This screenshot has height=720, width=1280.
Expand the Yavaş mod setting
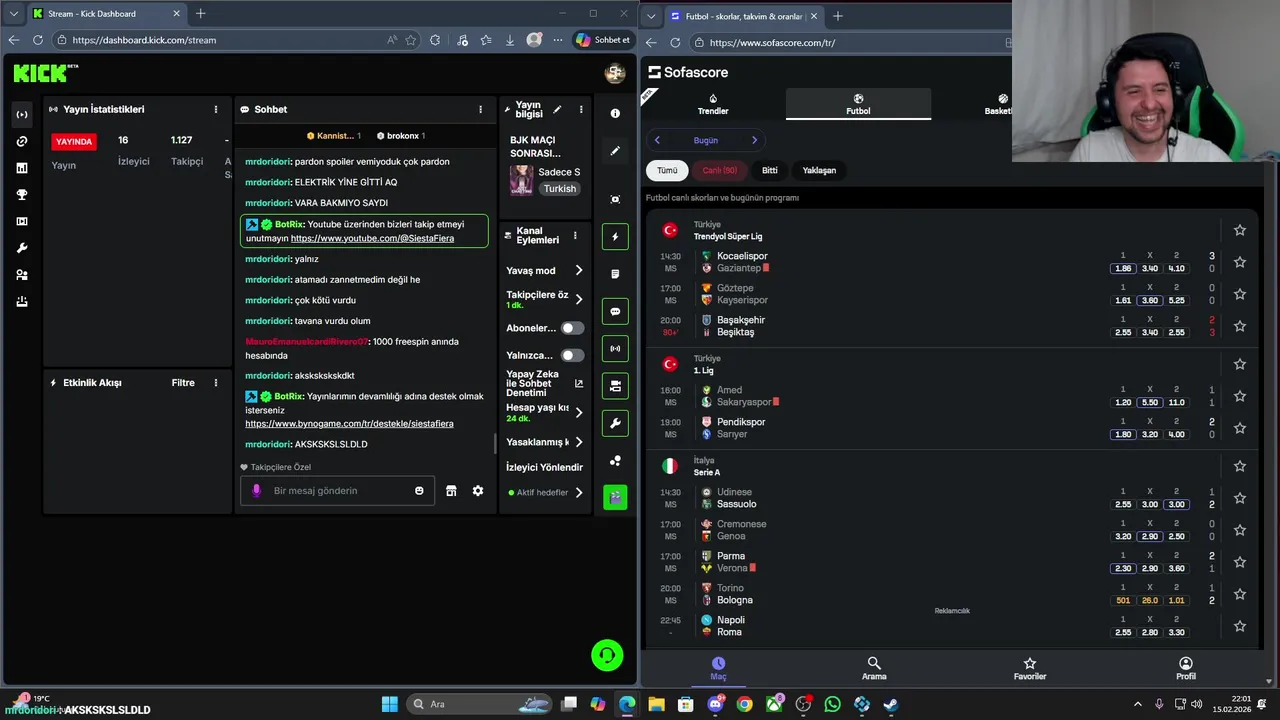[578, 271]
